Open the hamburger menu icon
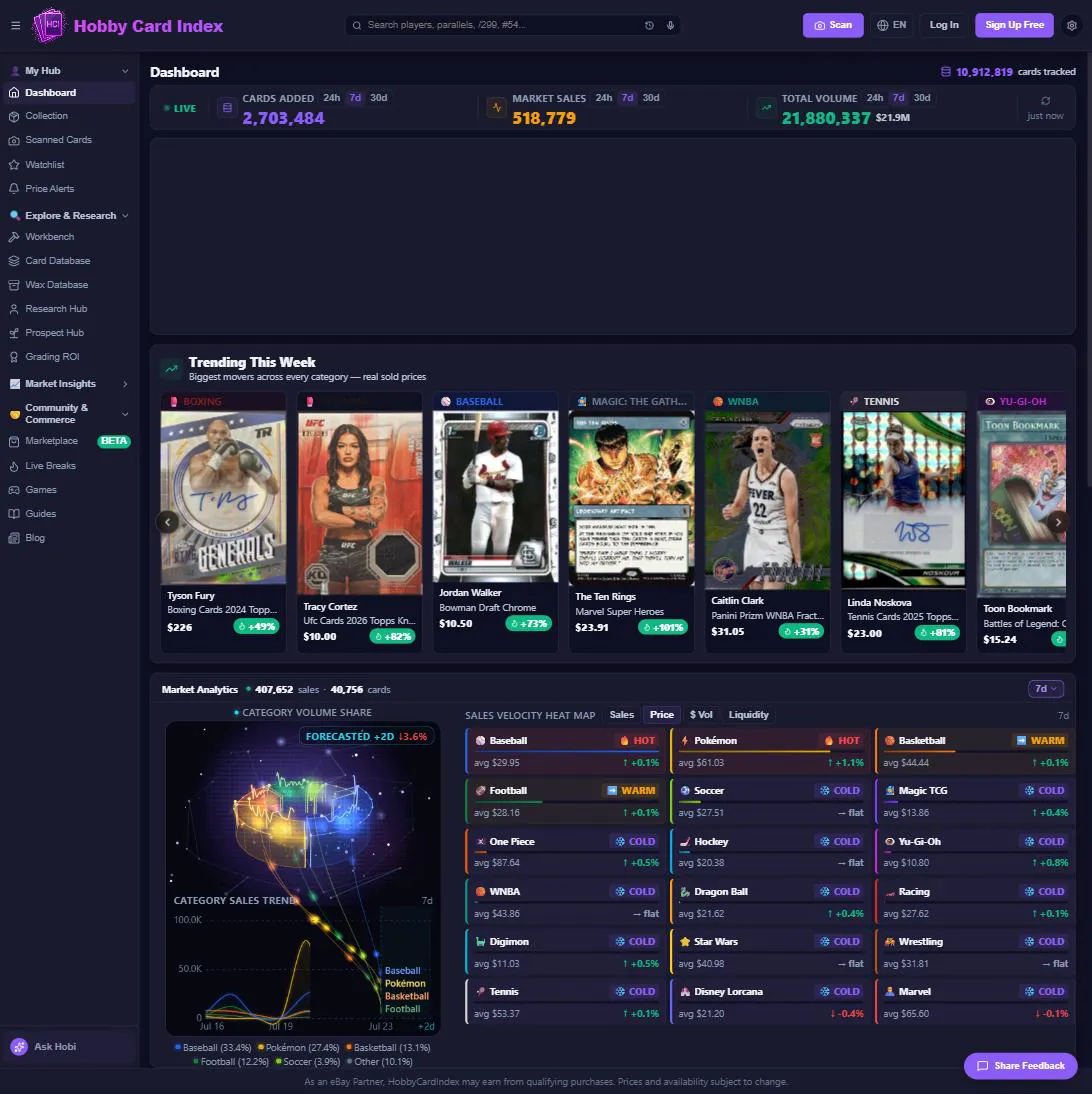This screenshot has height=1094, width=1092. pos(15,26)
